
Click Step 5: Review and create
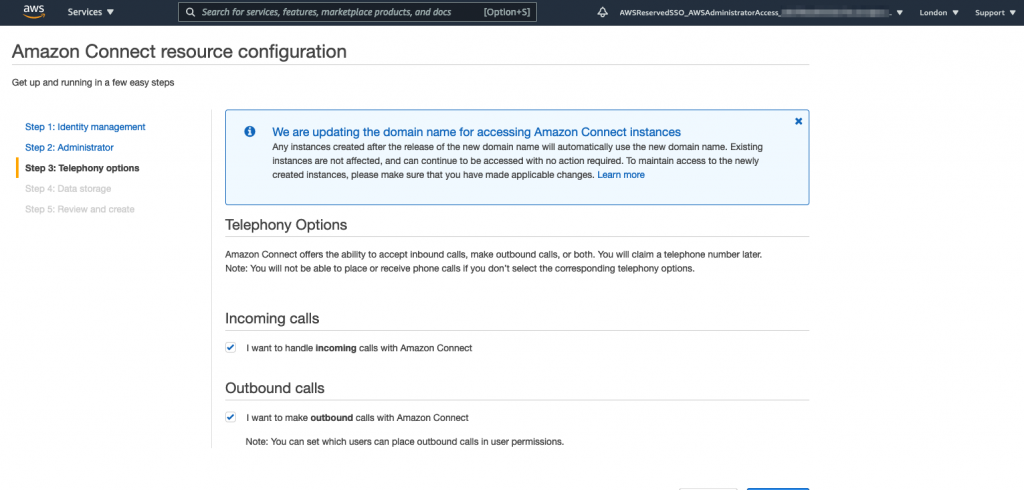(79, 209)
